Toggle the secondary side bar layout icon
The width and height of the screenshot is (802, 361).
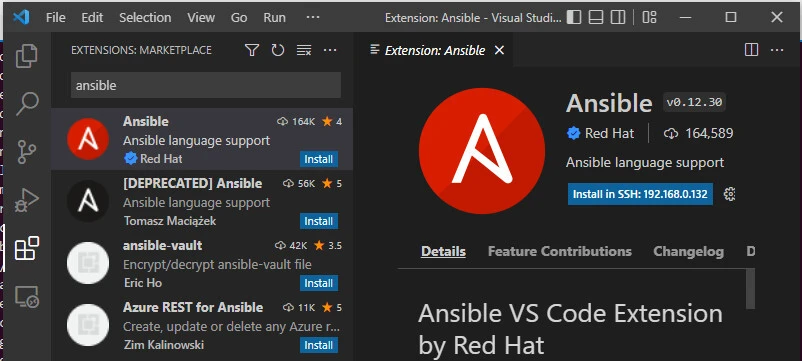tap(618, 17)
